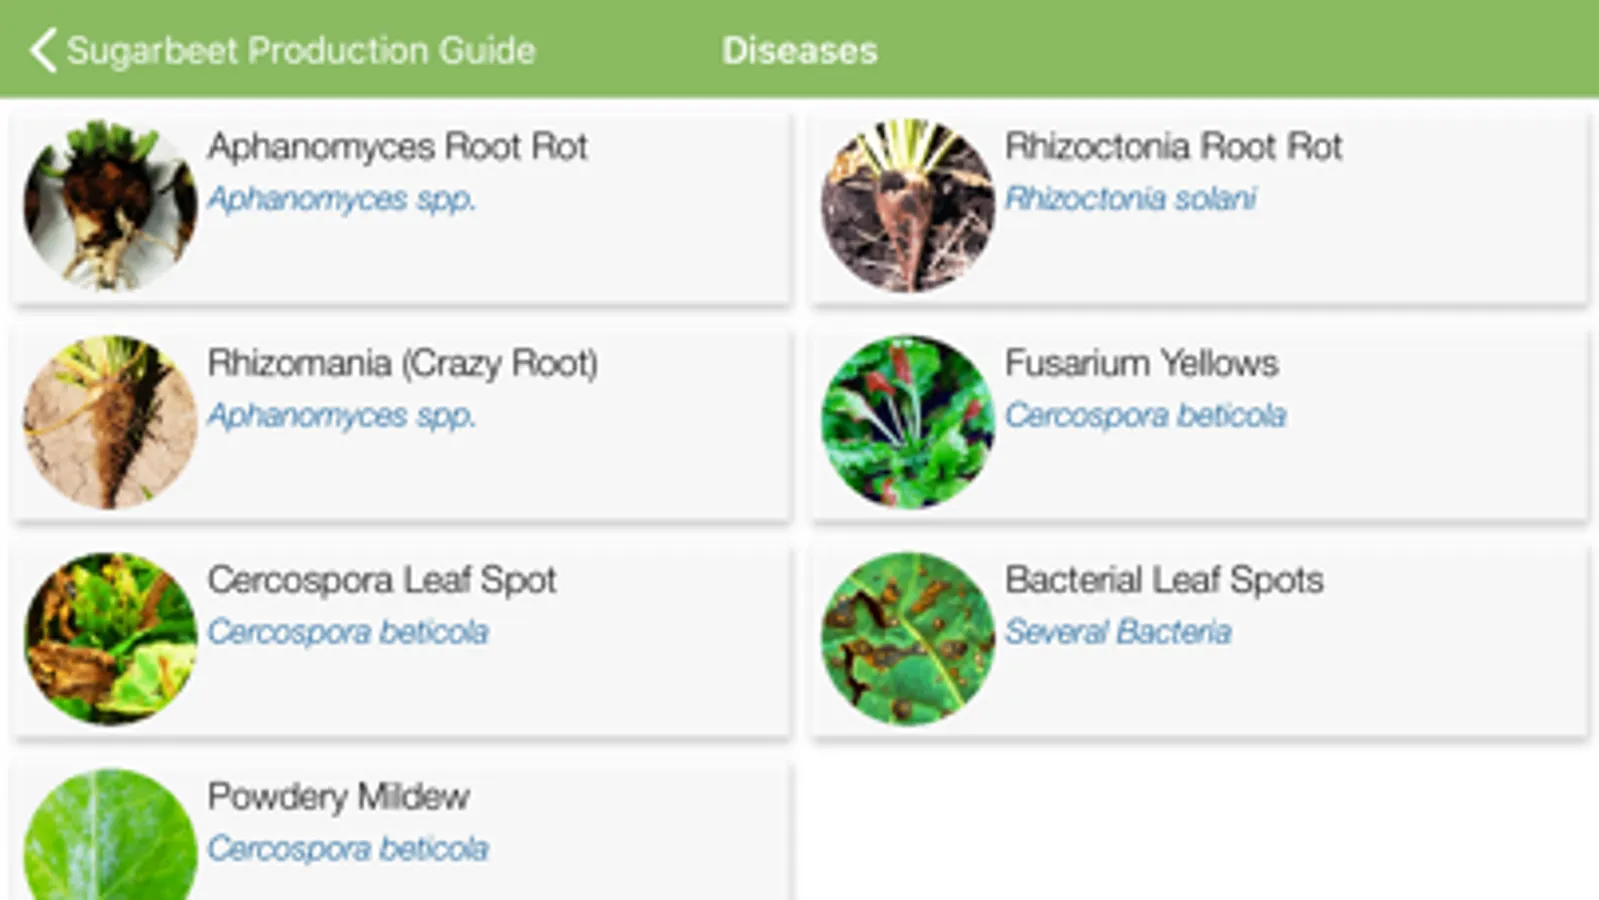Select the Cercospora Leaf Spot picture
1599x900 pixels.
110,638
